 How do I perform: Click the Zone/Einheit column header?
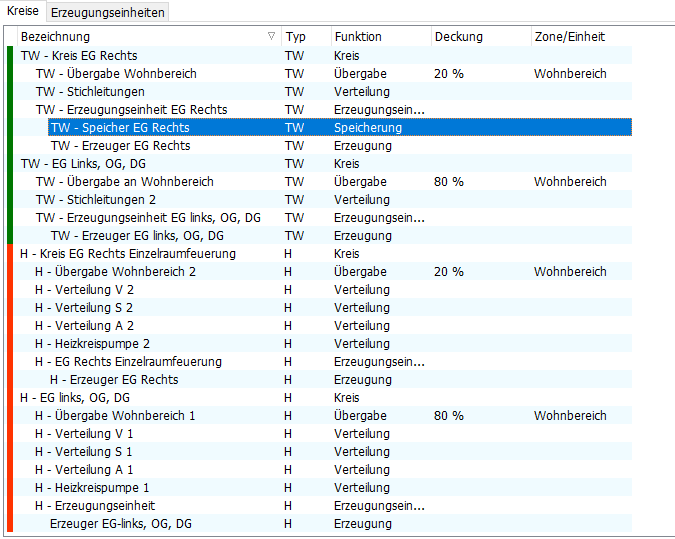pos(568,37)
